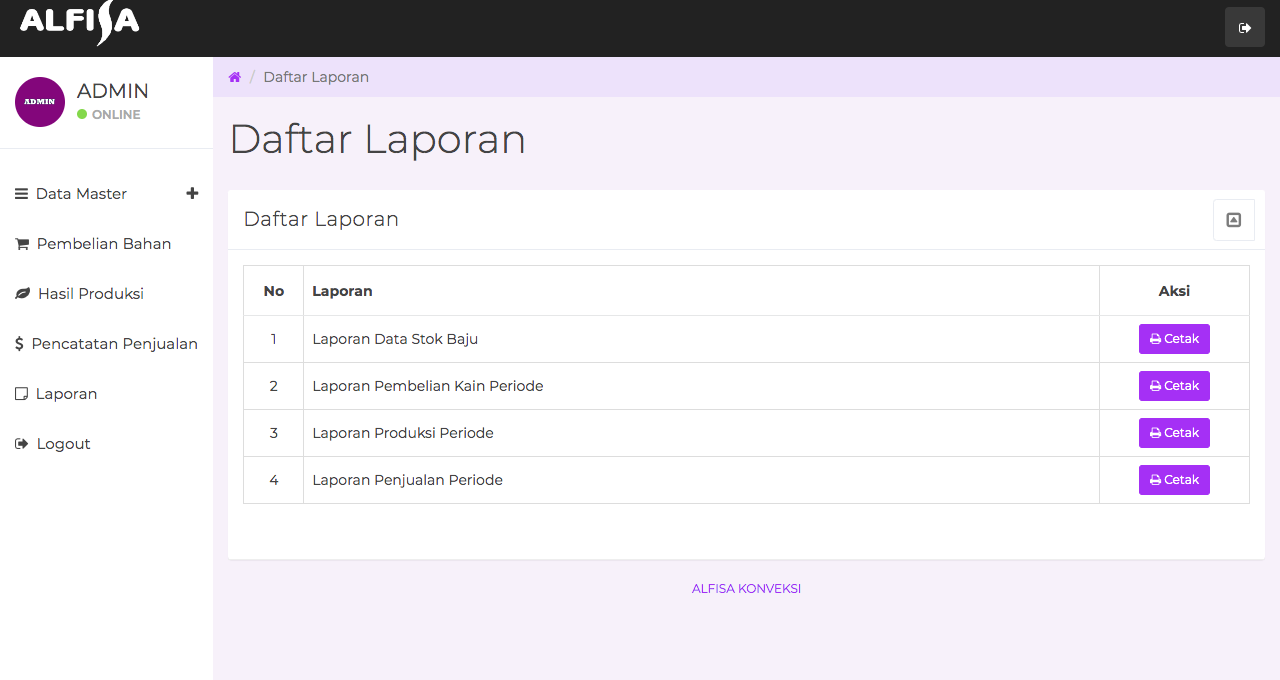Click Cetak for Laporan Penjualan Periode

coord(1174,480)
